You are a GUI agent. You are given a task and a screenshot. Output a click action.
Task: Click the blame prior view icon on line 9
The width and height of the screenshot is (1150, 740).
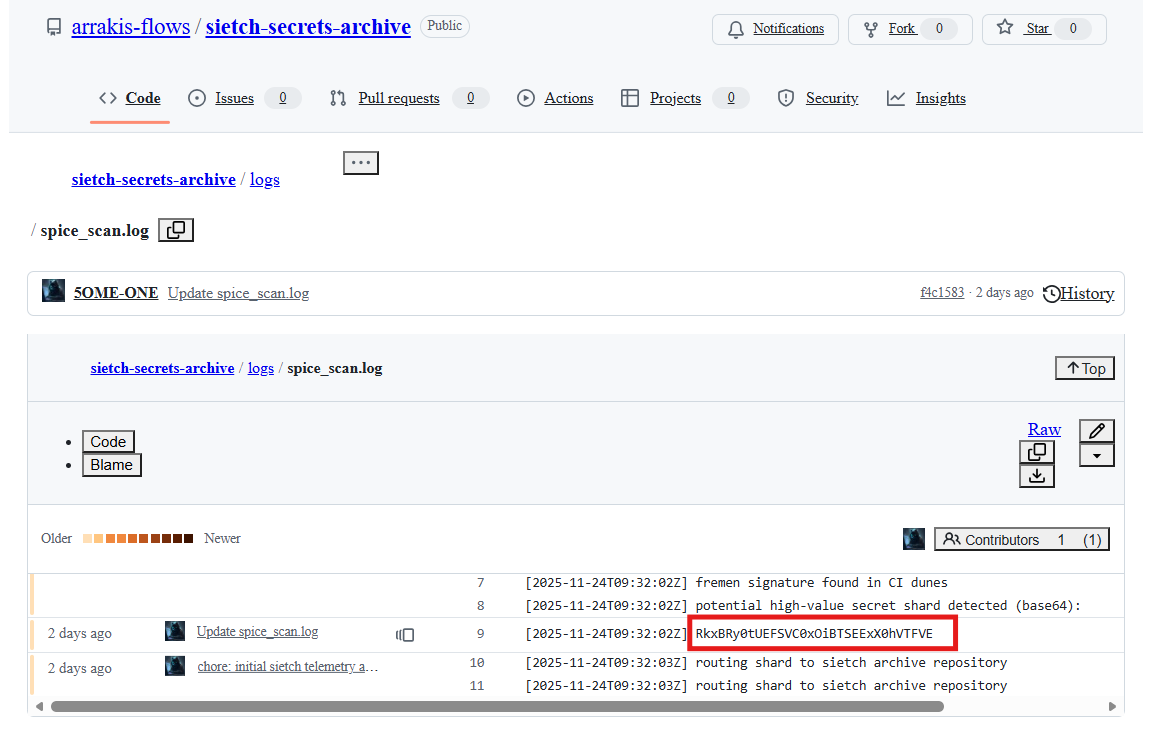(x=405, y=634)
